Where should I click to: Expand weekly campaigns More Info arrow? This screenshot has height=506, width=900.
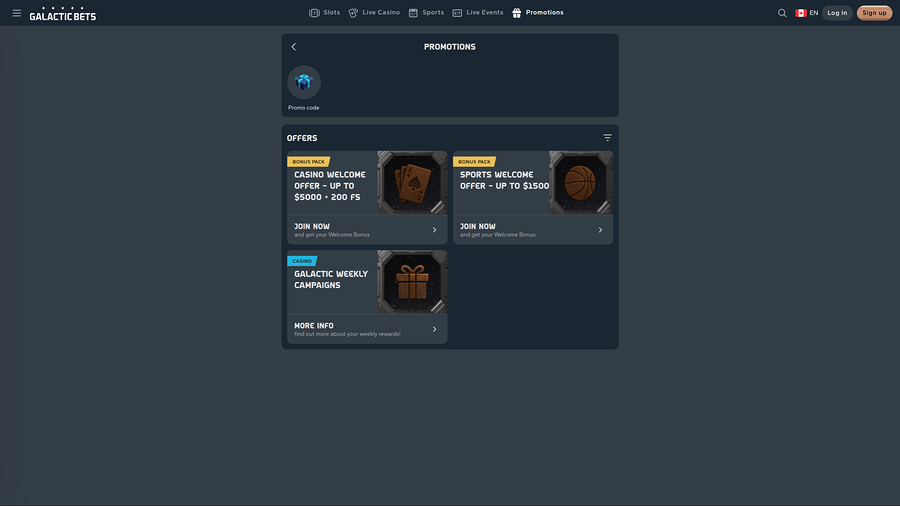(x=434, y=329)
